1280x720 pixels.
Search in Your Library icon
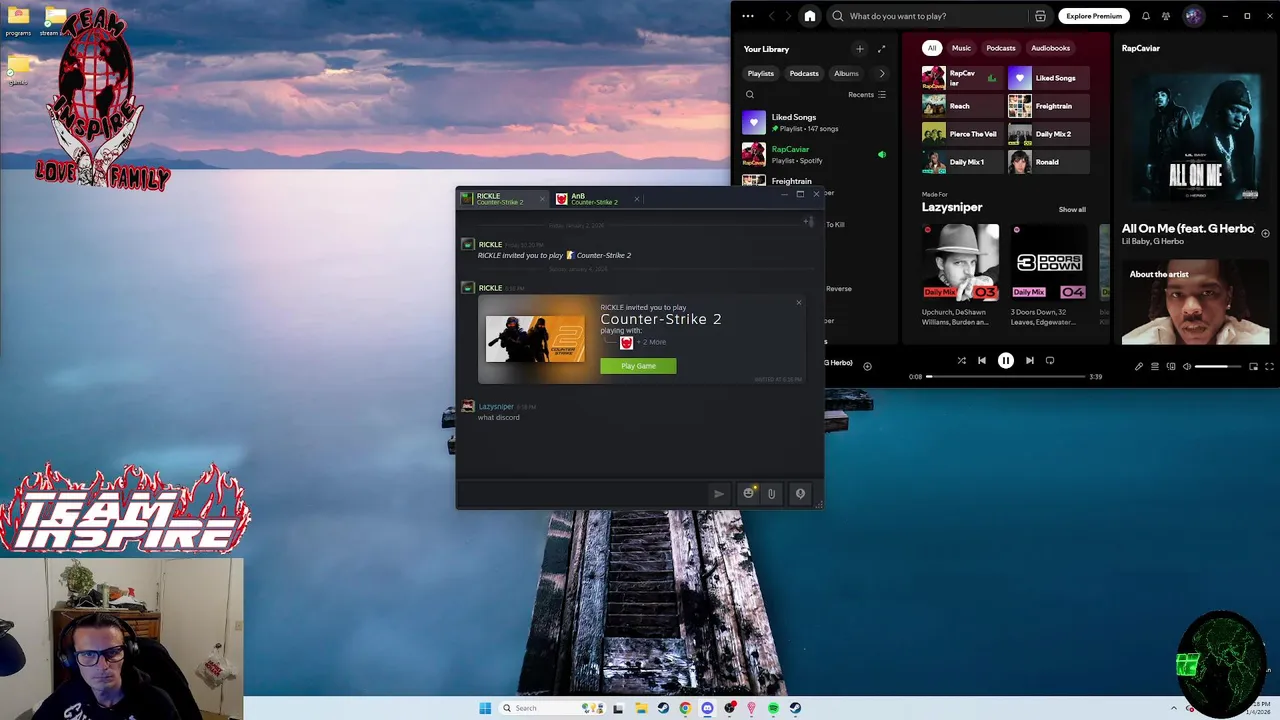[750, 95]
